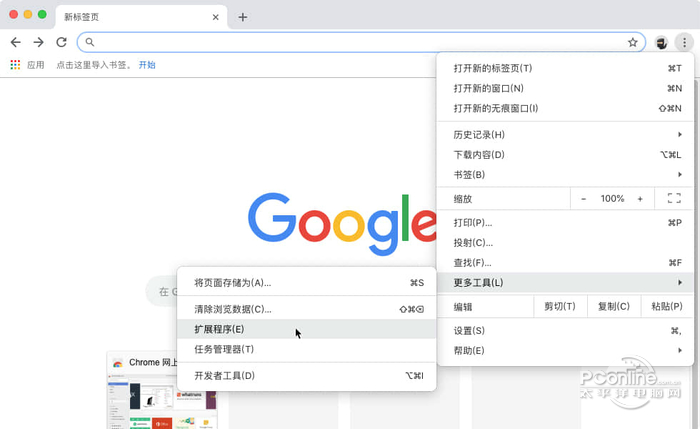Image resolution: width=700 pixels, height=429 pixels.
Task: Click the browser forward arrow
Action: (38, 42)
